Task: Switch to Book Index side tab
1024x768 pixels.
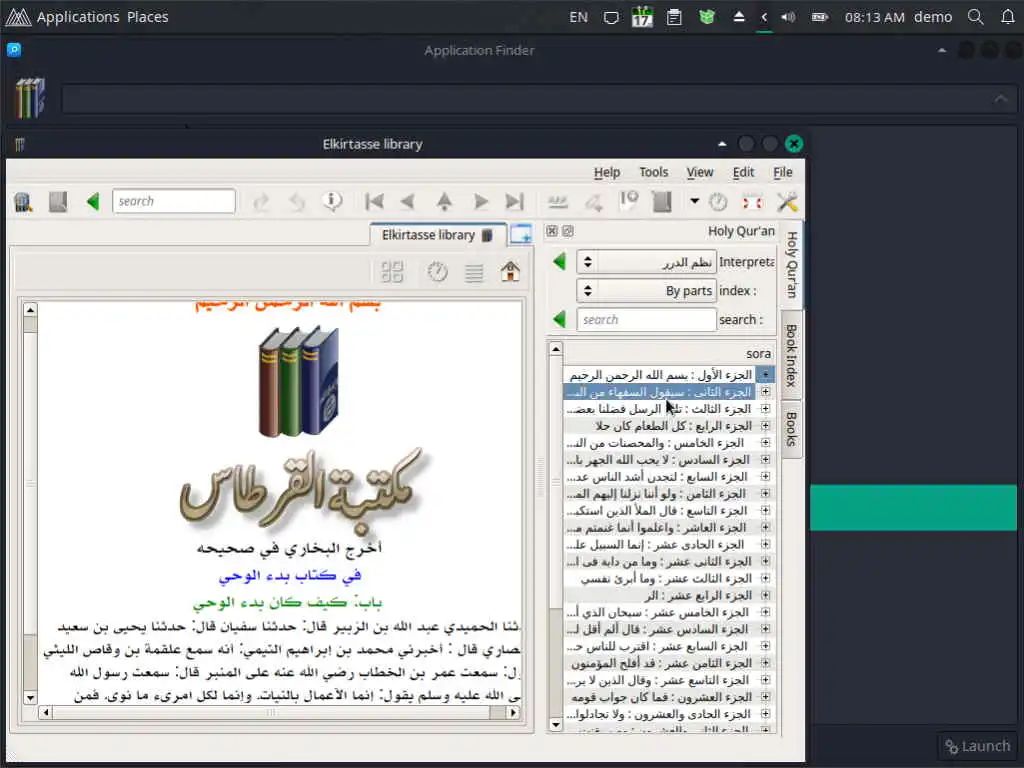Action: (792, 355)
